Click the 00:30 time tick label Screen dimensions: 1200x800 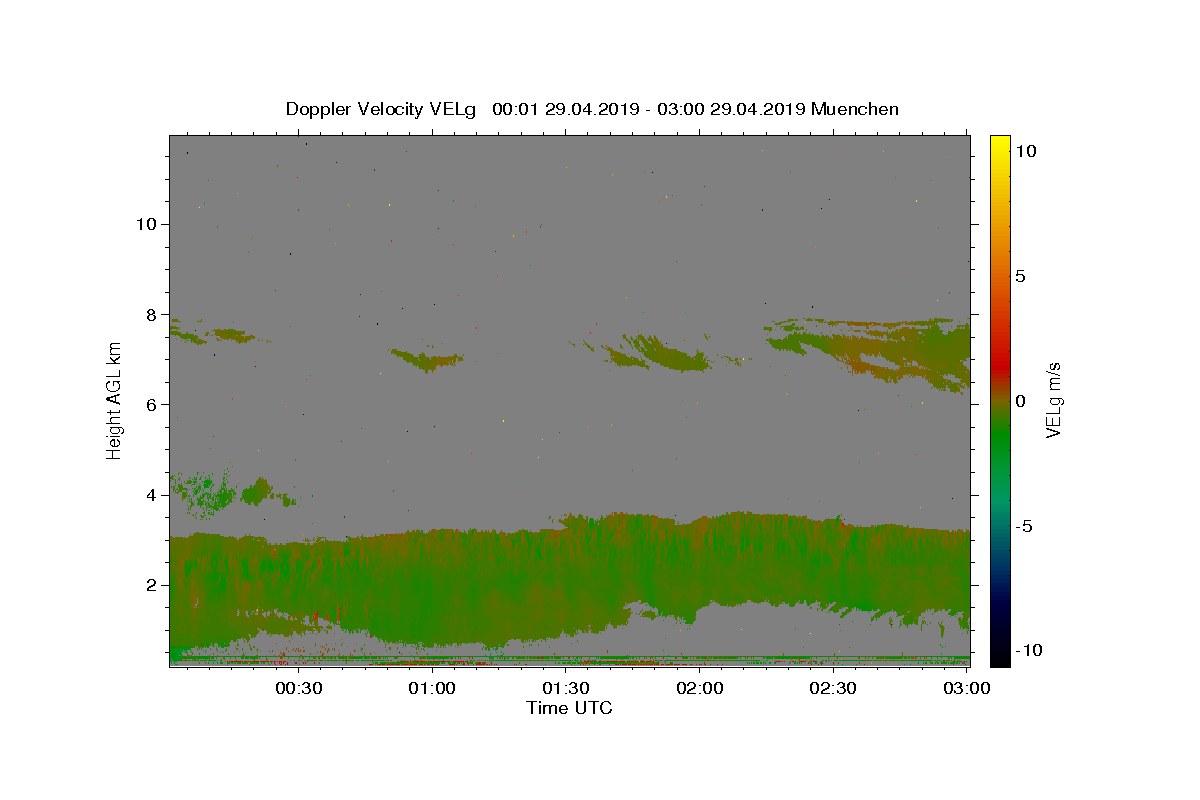point(298,688)
